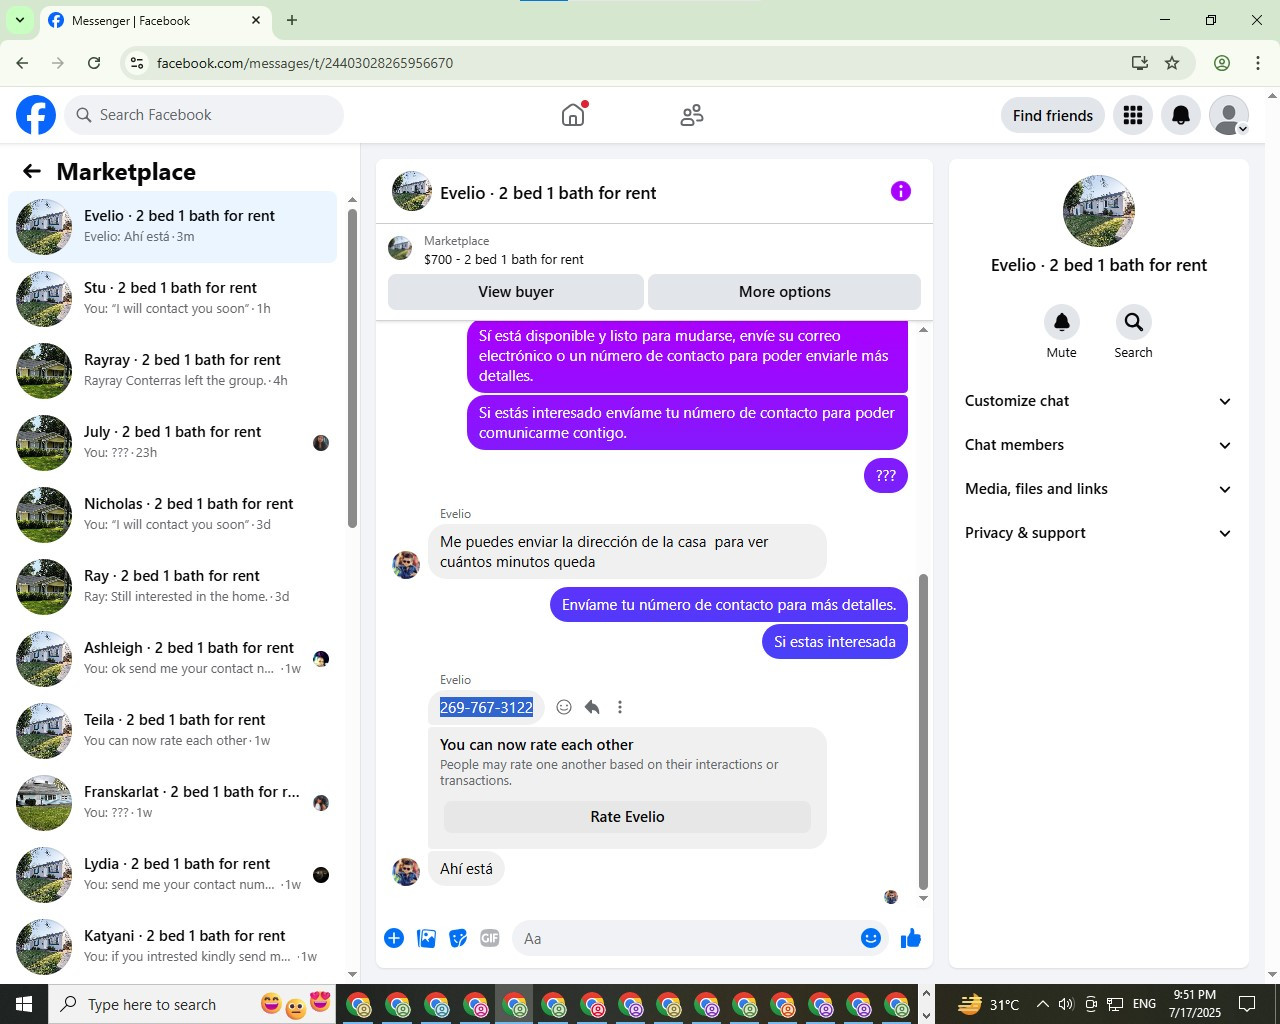Open conversation information purple icon
The width and height of the screenshot is (1280, 1024).
[x=901, y=191]
